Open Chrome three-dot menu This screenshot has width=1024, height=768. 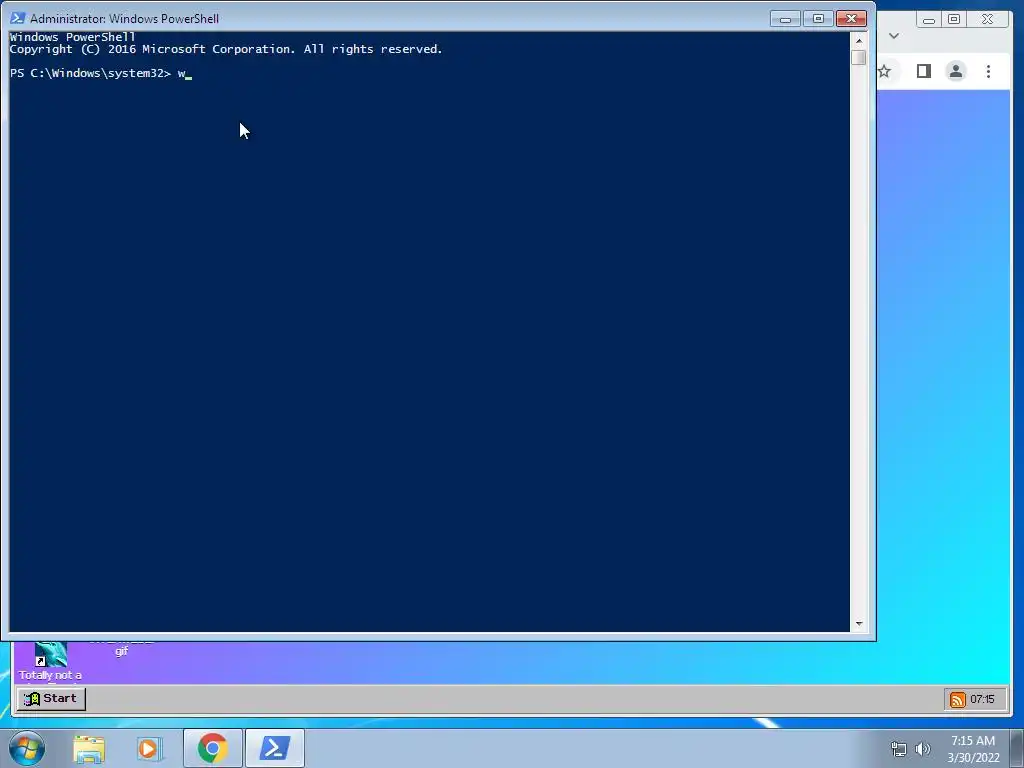pyautogui.click(x=988, y=71)
